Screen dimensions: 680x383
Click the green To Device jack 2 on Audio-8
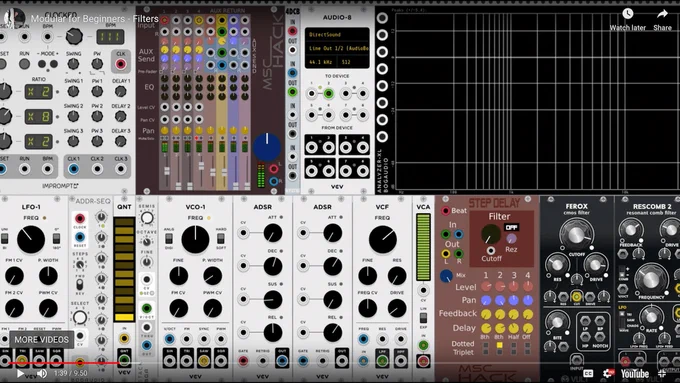pyautogui.click(x=328, y=93)
